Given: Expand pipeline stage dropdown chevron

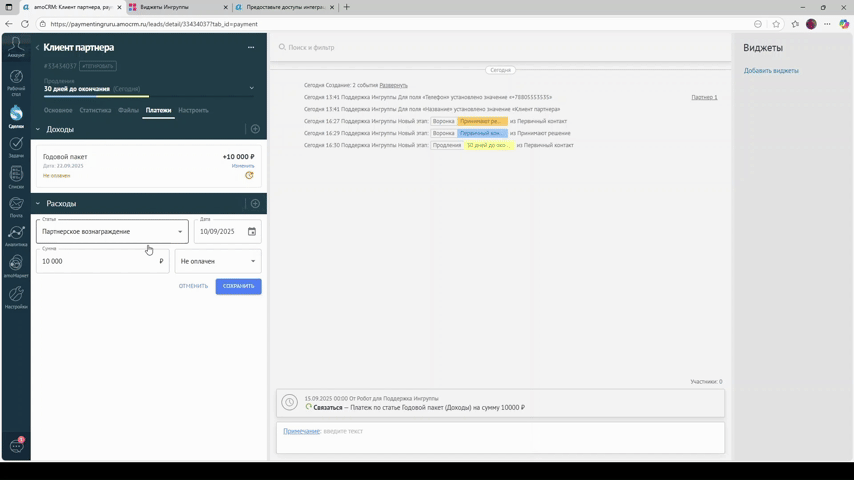Looking at the screenshot, I should click(x=252, y=88).
